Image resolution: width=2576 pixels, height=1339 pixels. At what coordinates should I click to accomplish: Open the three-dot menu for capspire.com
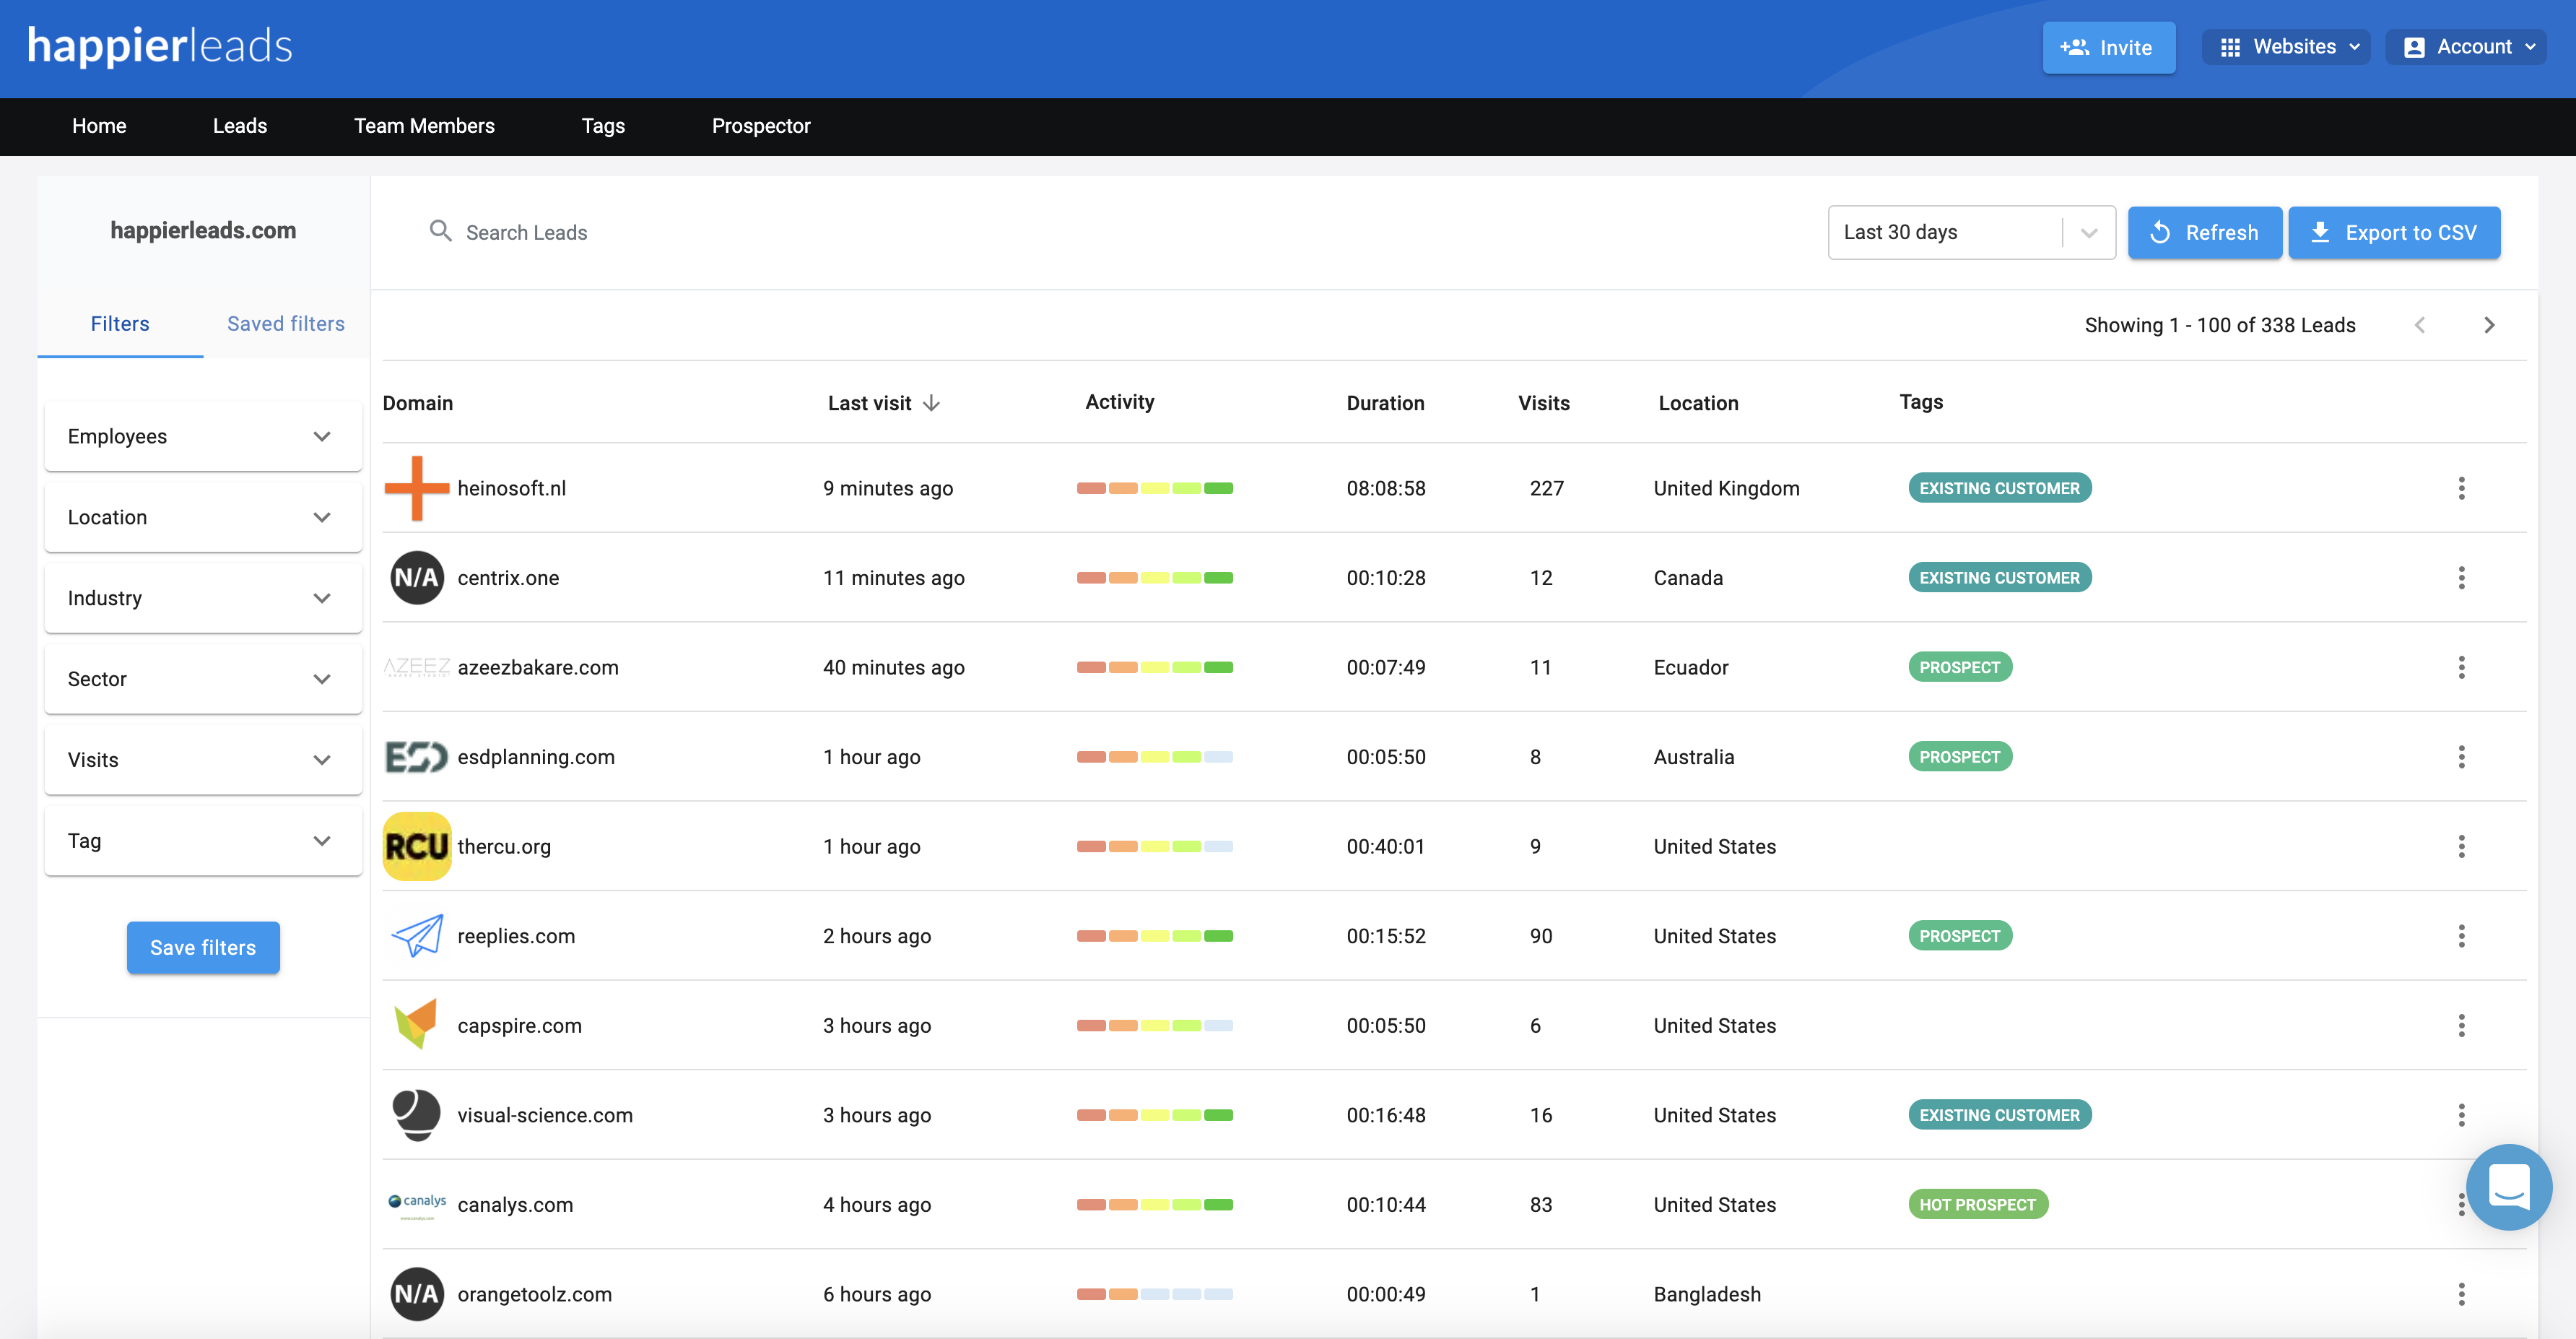pos(2461,1025)
